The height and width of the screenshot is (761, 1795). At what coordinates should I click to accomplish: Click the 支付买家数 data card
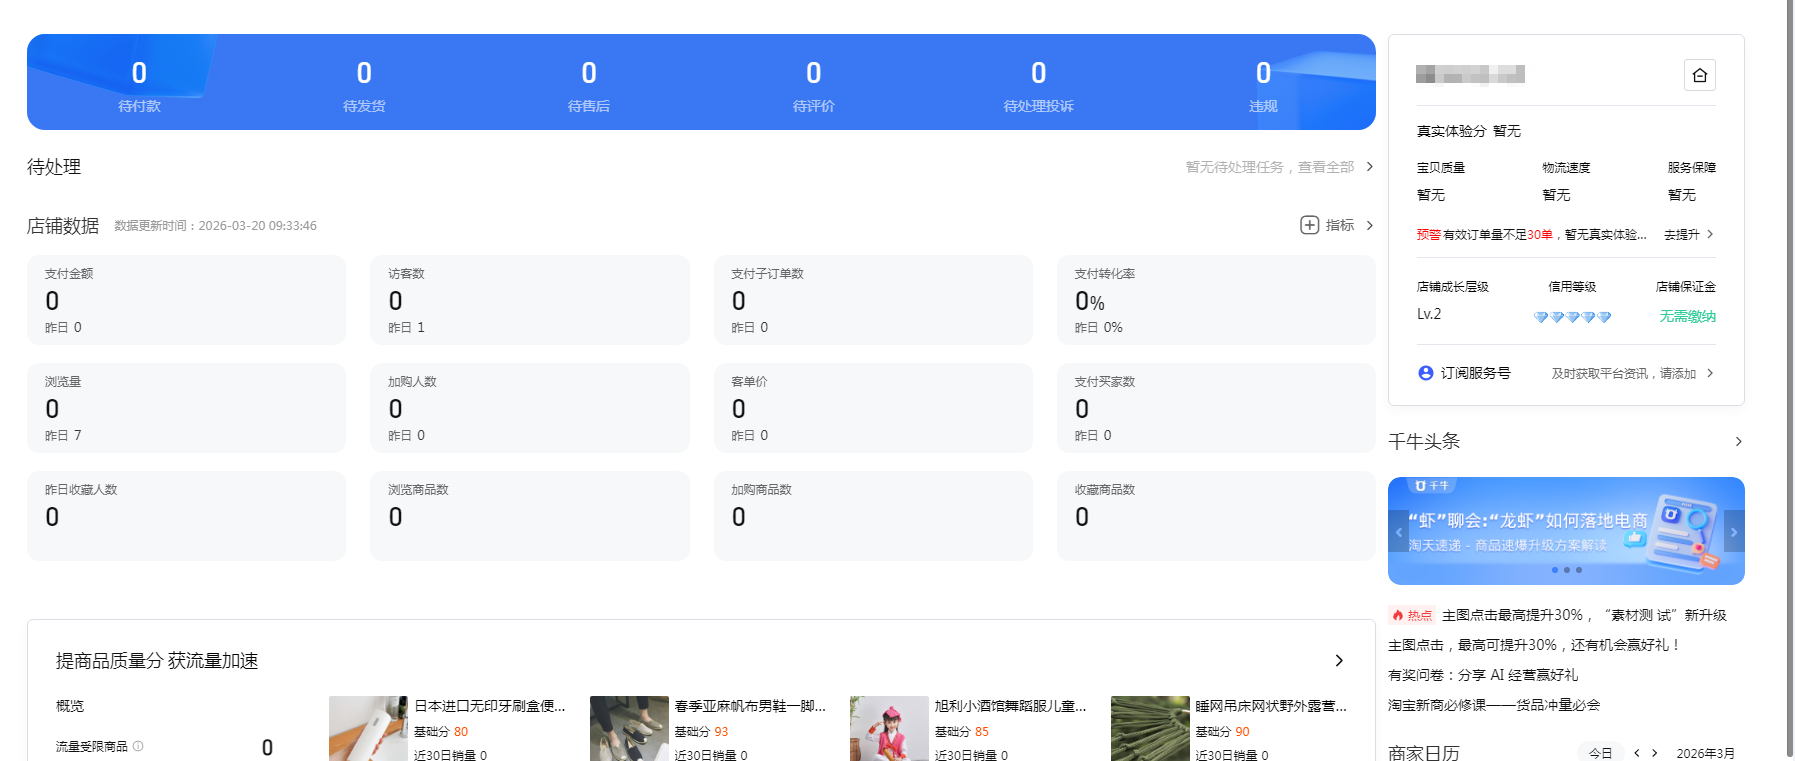coord(1216,408)
